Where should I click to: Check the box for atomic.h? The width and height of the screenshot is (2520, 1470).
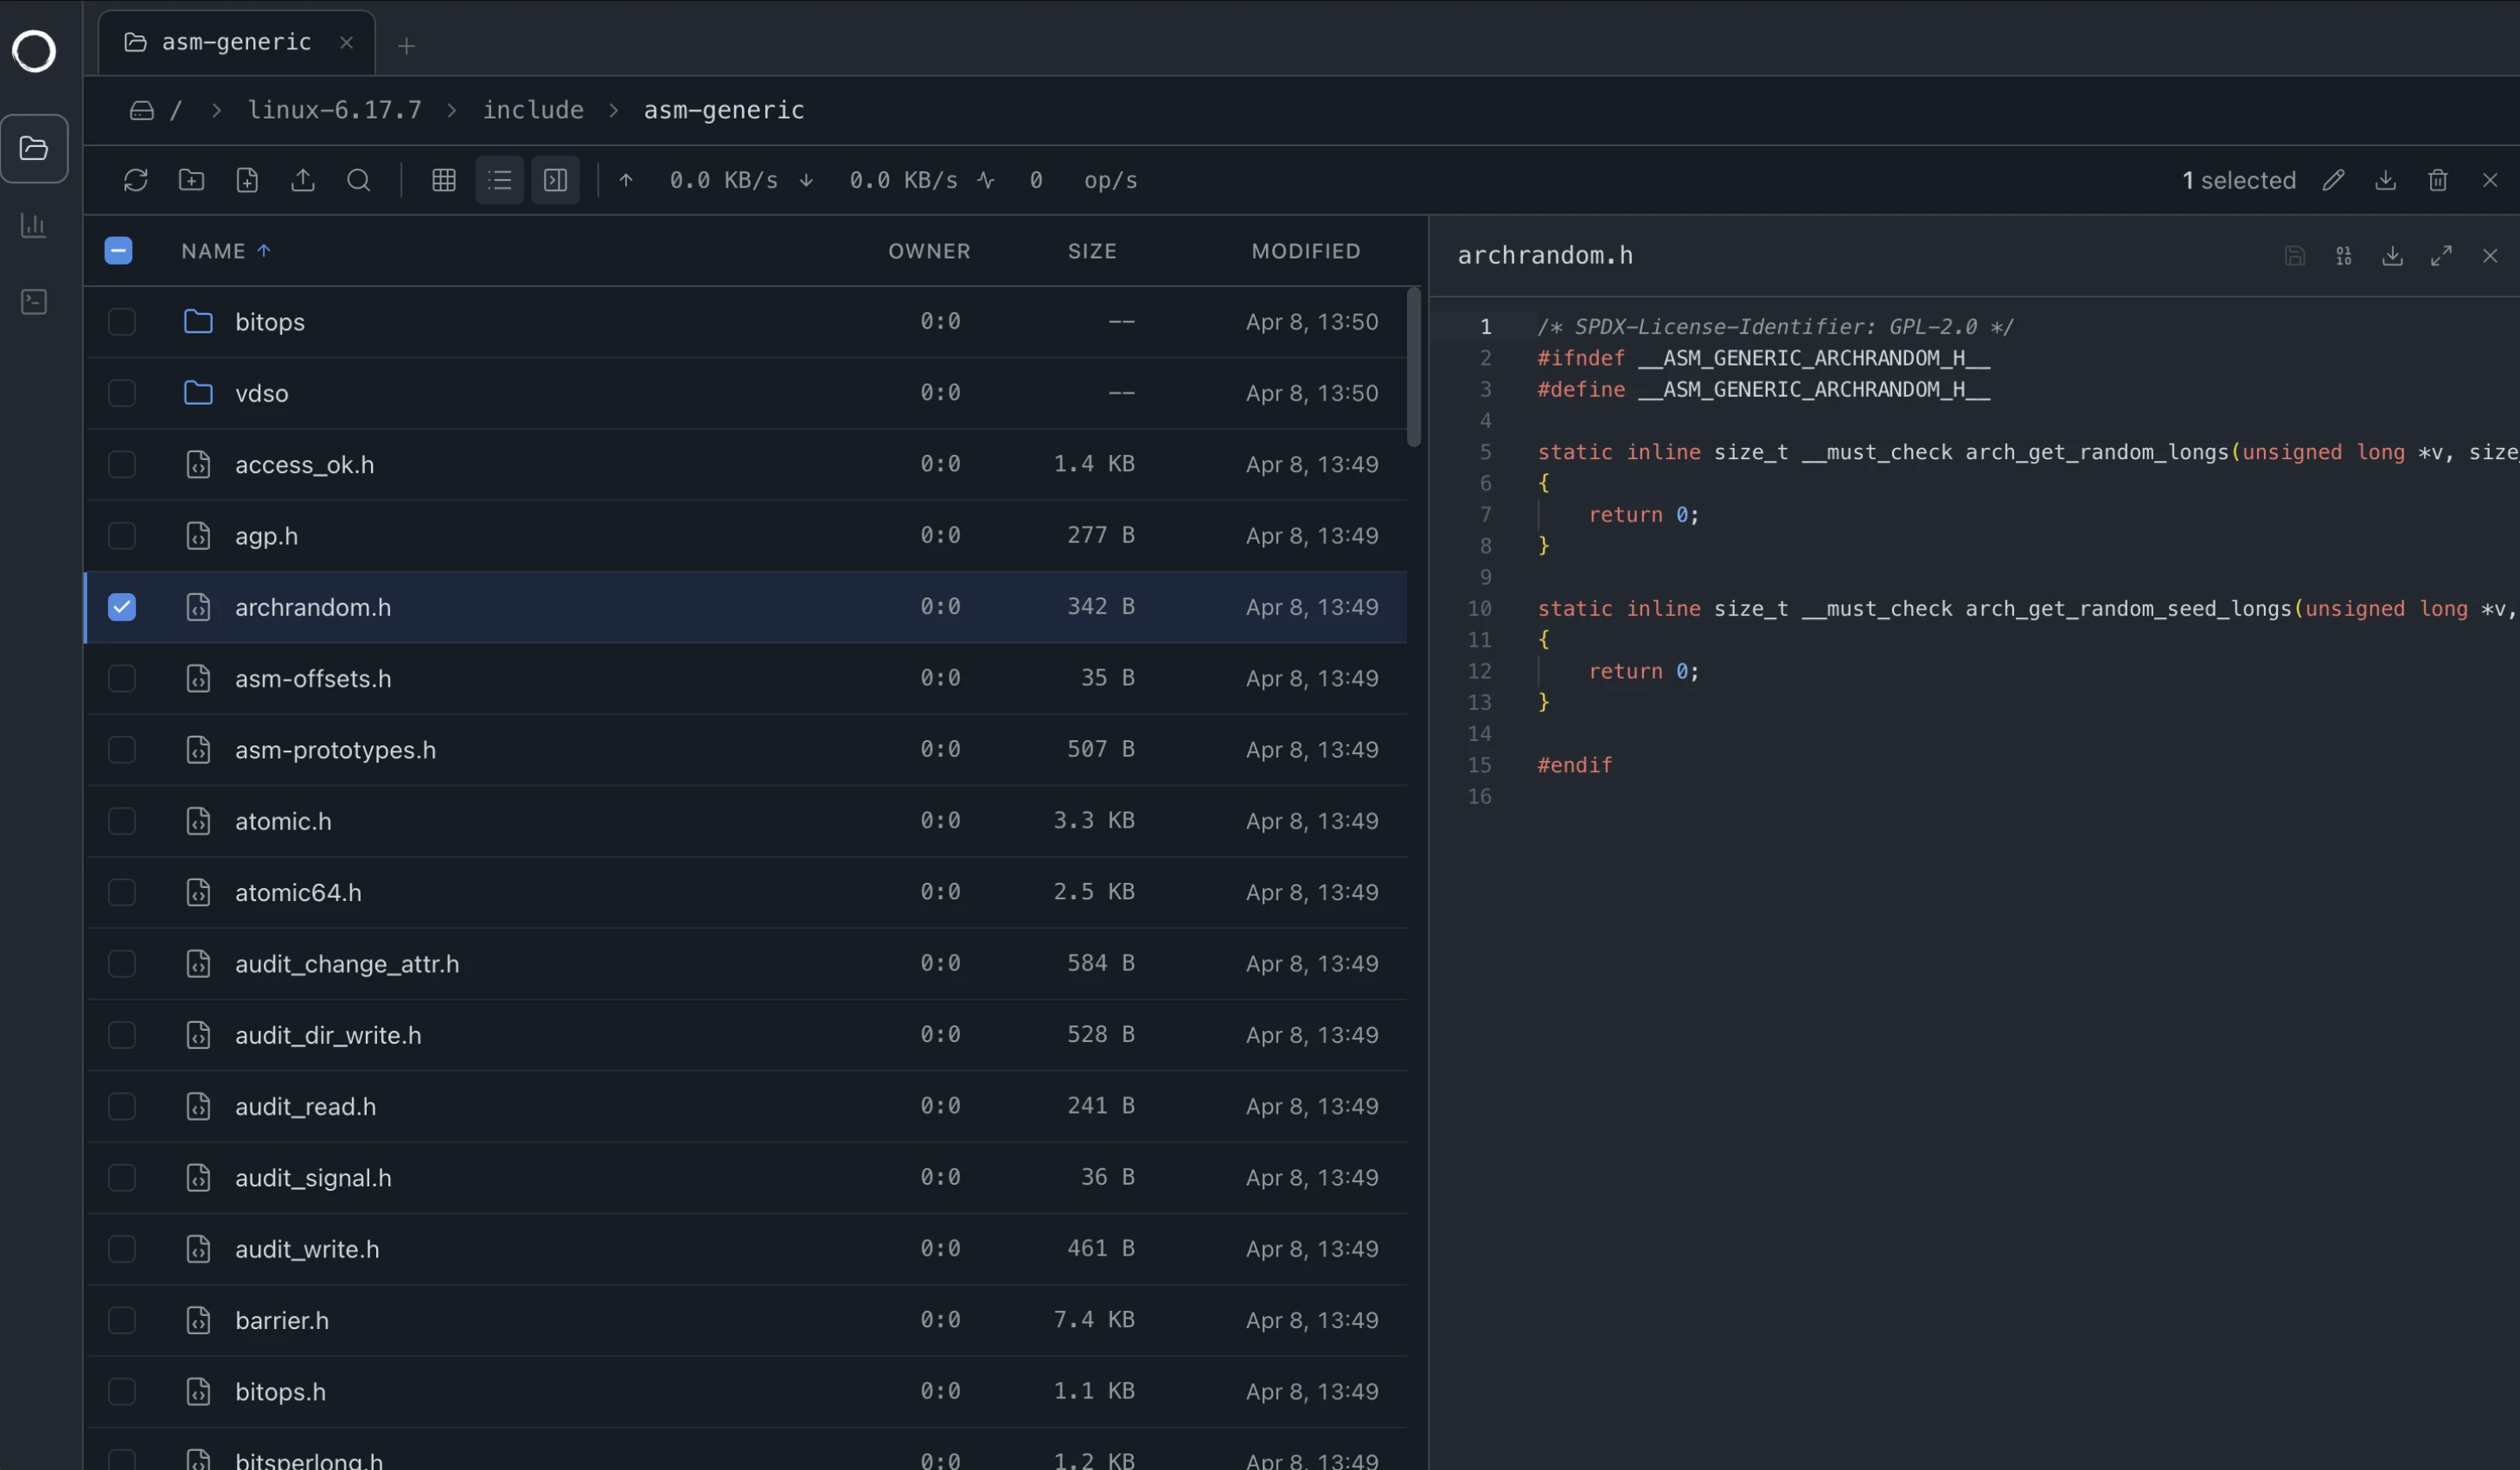(122, 821)
